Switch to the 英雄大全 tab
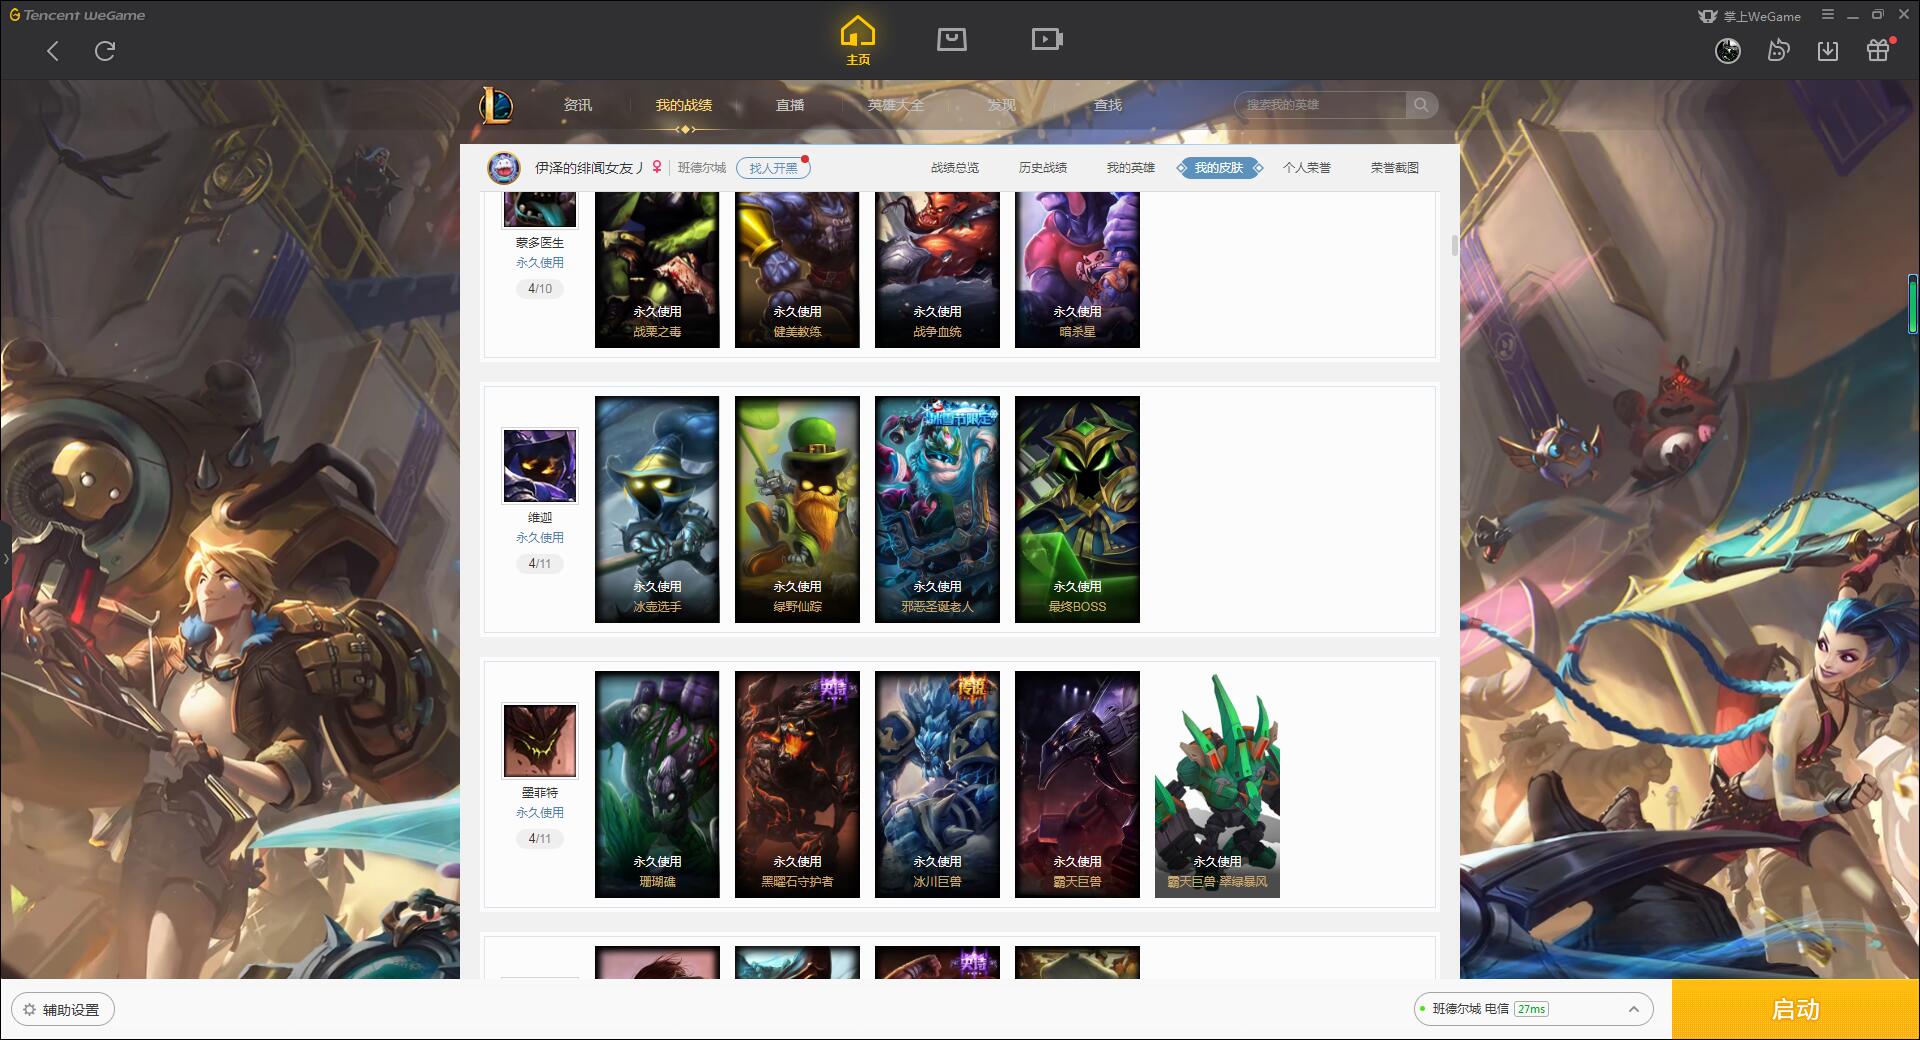 pyautogui.click(x=896, y=105)
